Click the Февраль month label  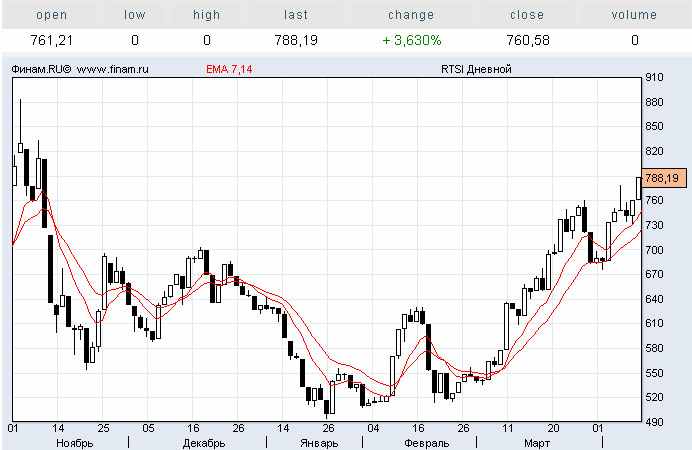(x=426, y=443)
